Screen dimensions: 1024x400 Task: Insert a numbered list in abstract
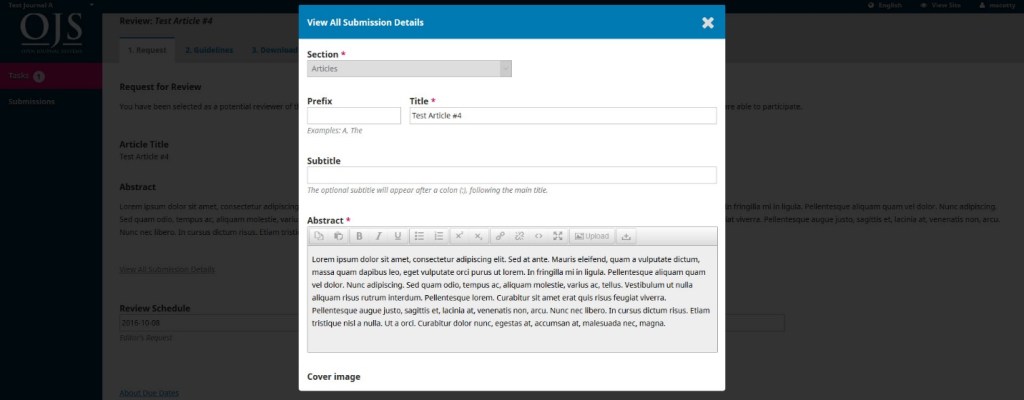tap(438, 236)
